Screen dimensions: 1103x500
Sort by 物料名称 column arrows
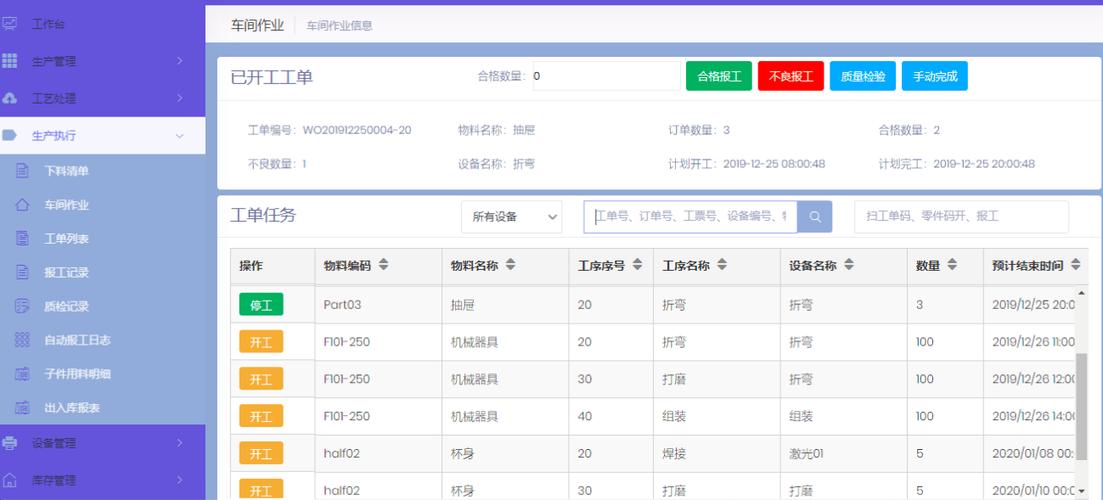pyautogui.click(x=511, y=265)
